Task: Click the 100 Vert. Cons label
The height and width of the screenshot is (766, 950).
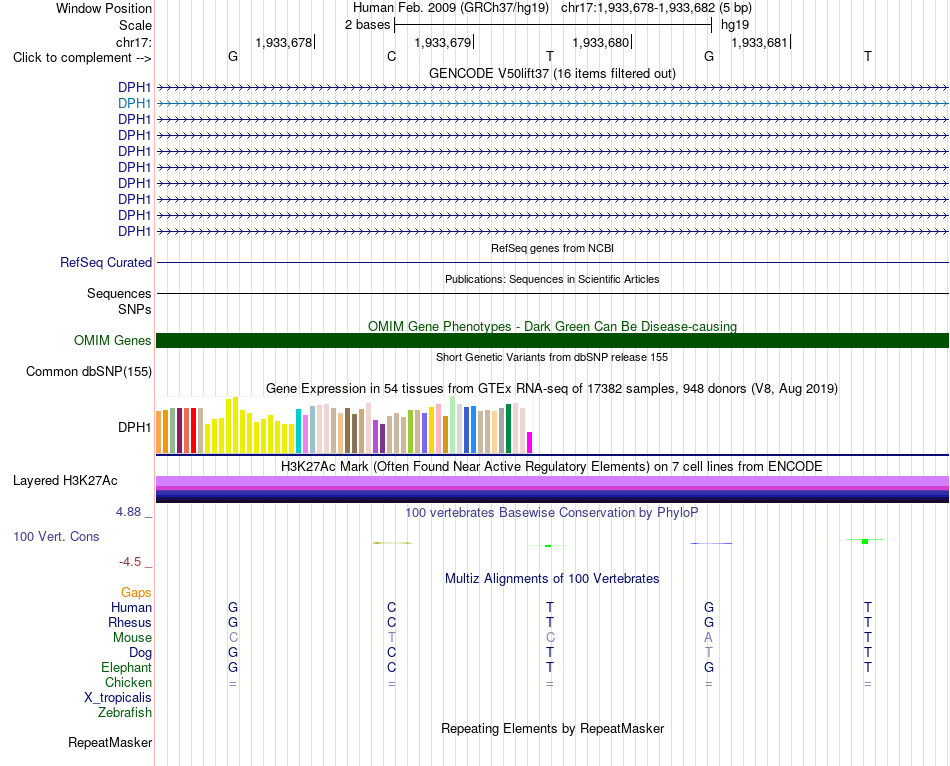Action: tap(56, 536)
